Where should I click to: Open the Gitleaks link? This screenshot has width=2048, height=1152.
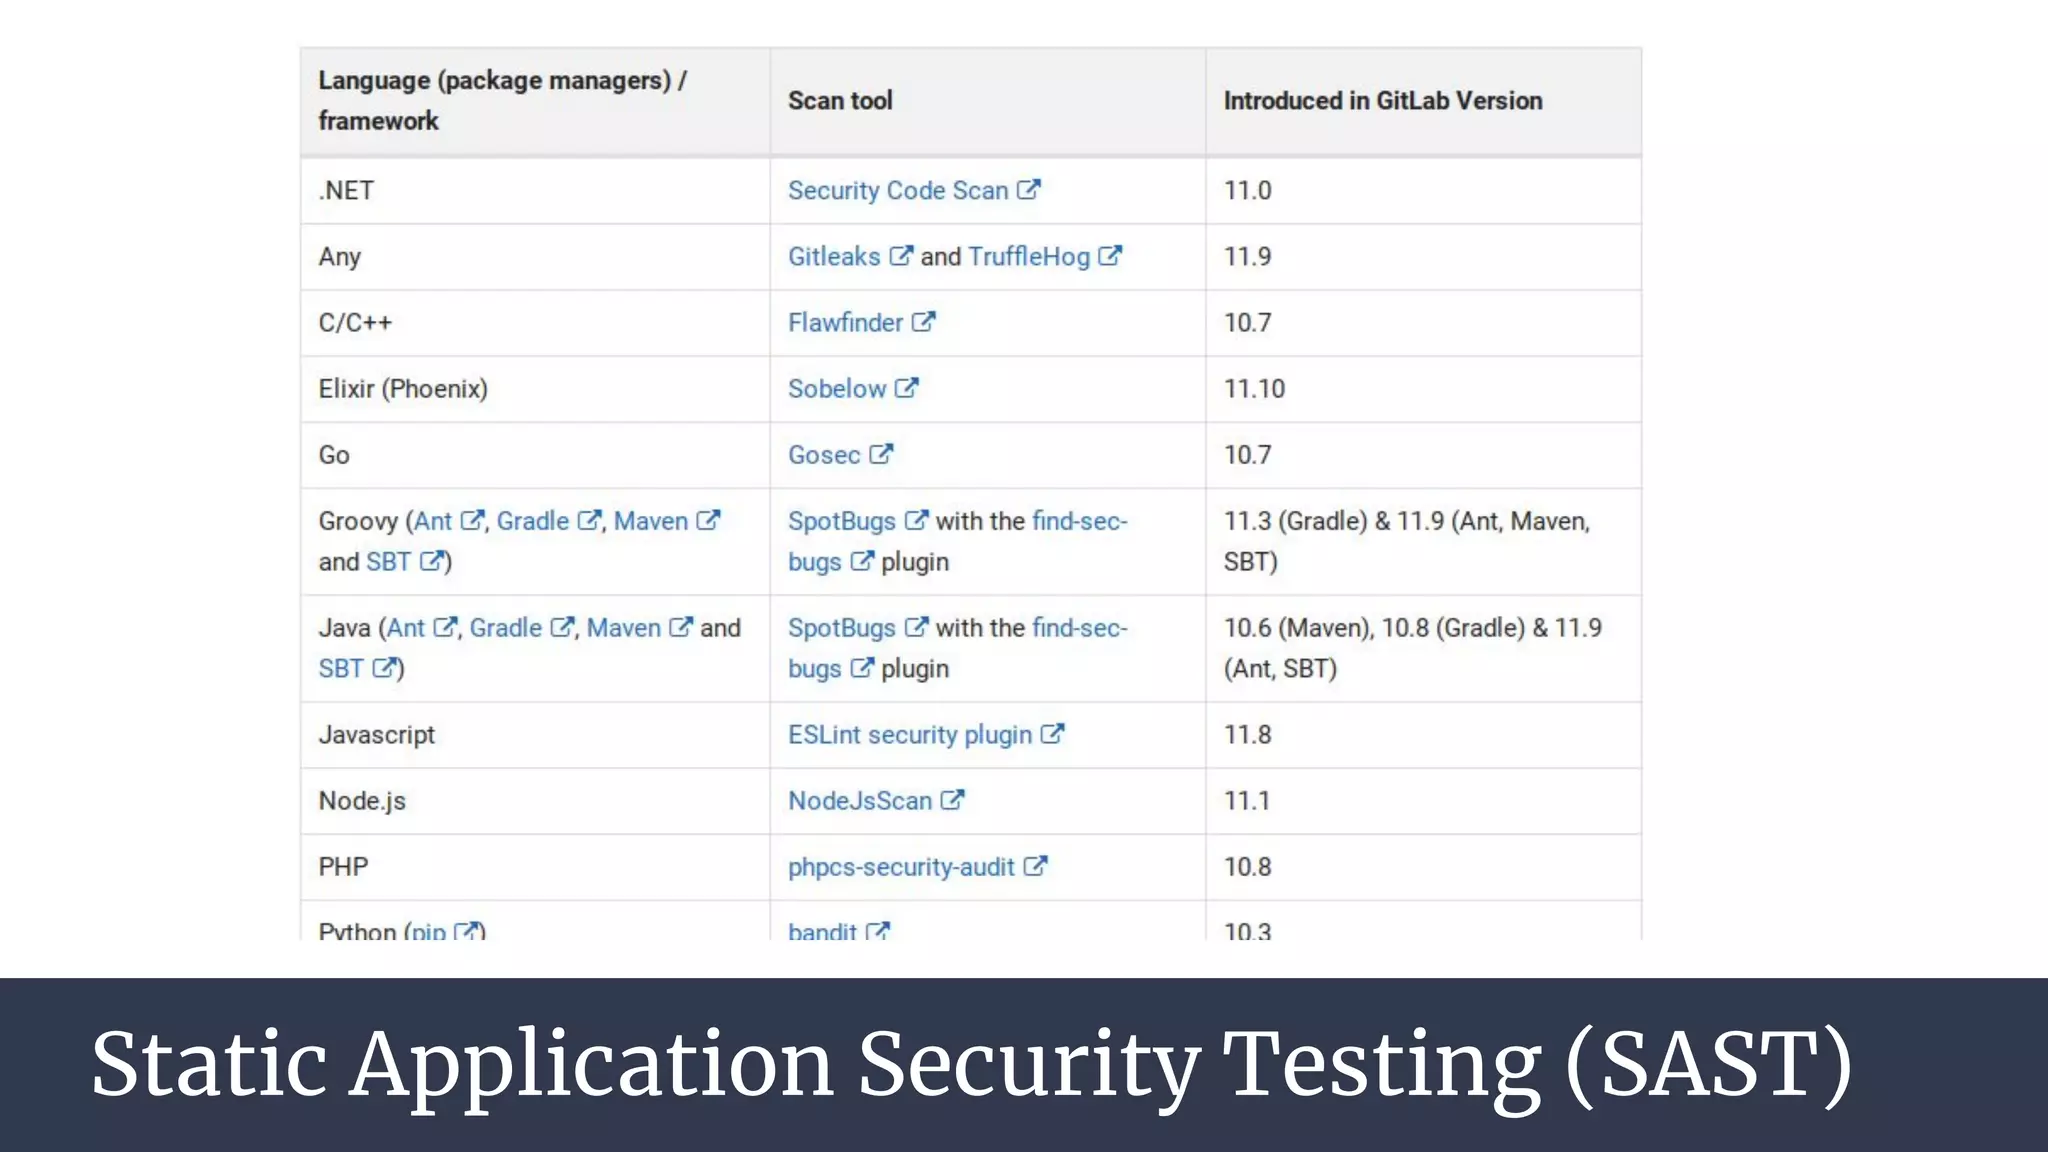pos(834,256)
